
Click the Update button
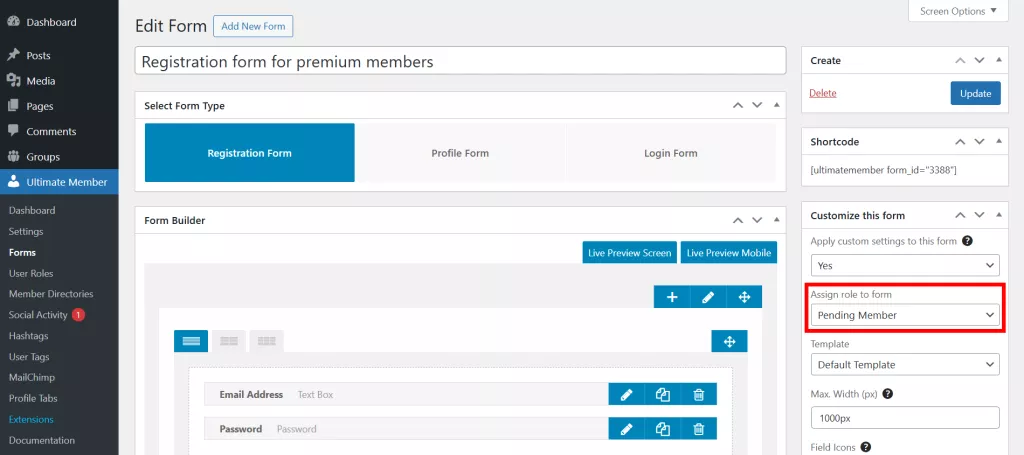coord(974,93)
